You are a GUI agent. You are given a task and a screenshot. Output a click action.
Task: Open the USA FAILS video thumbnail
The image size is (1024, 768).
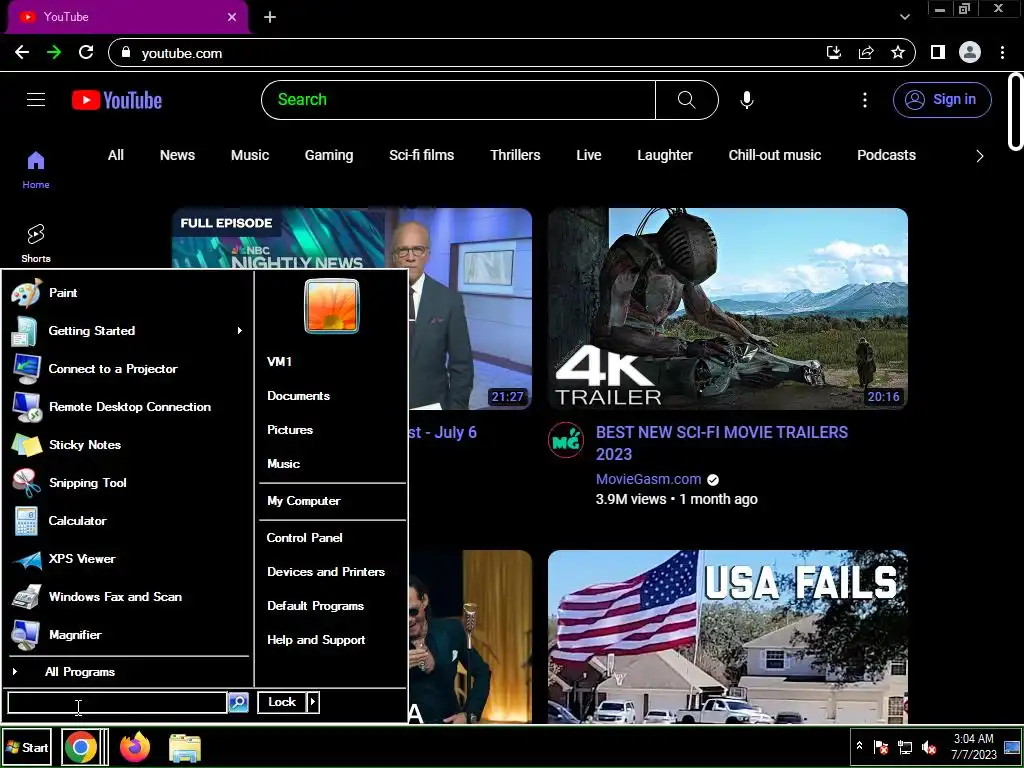[728, 637]
